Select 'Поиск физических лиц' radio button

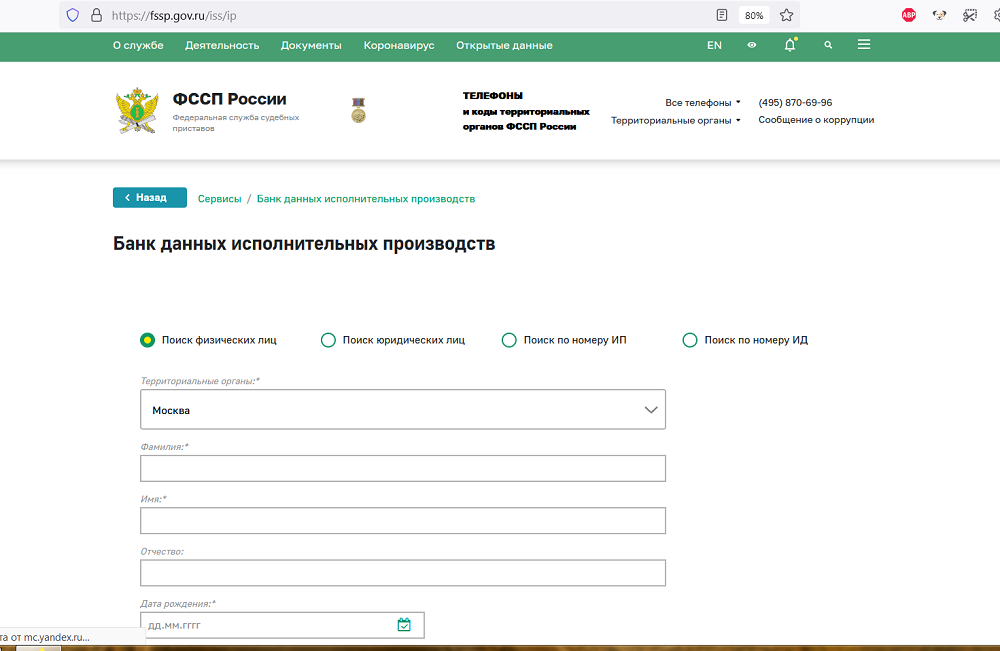point(148,340)
